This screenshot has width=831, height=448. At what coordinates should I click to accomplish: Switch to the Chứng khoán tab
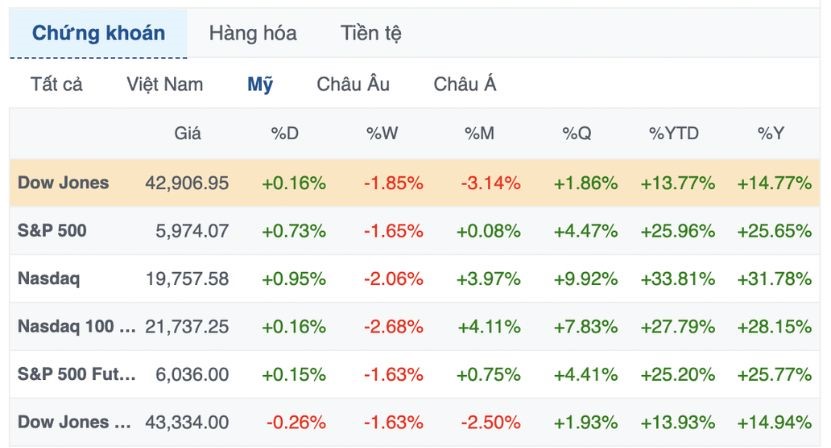(98, 33)
